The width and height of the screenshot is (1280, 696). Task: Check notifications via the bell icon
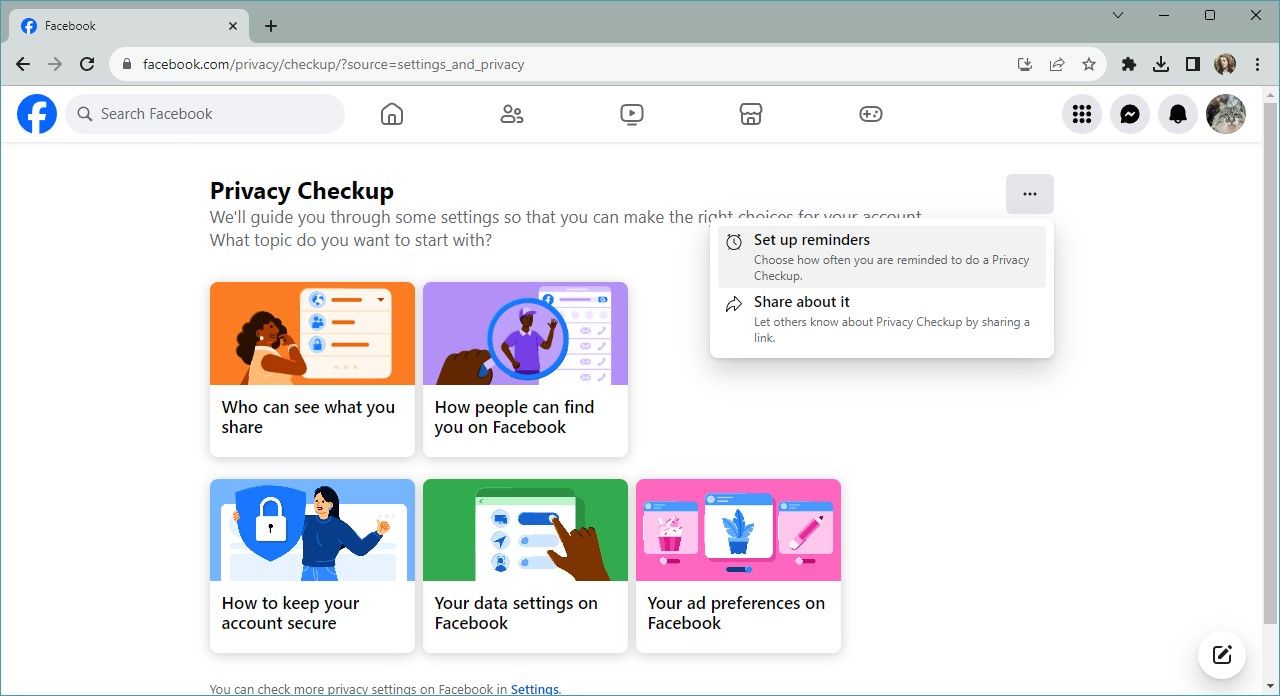point(1177,113)
